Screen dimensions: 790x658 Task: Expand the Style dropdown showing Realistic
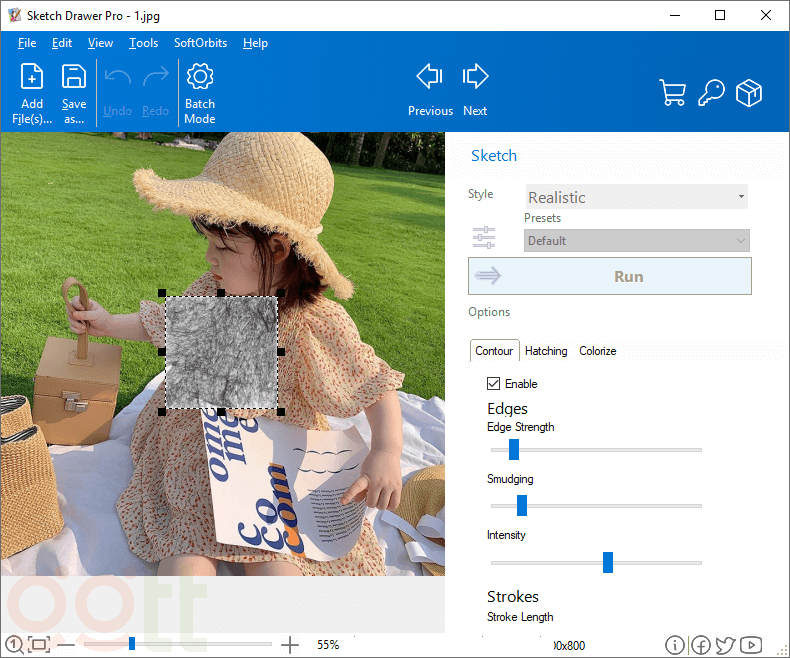[637, 197]
